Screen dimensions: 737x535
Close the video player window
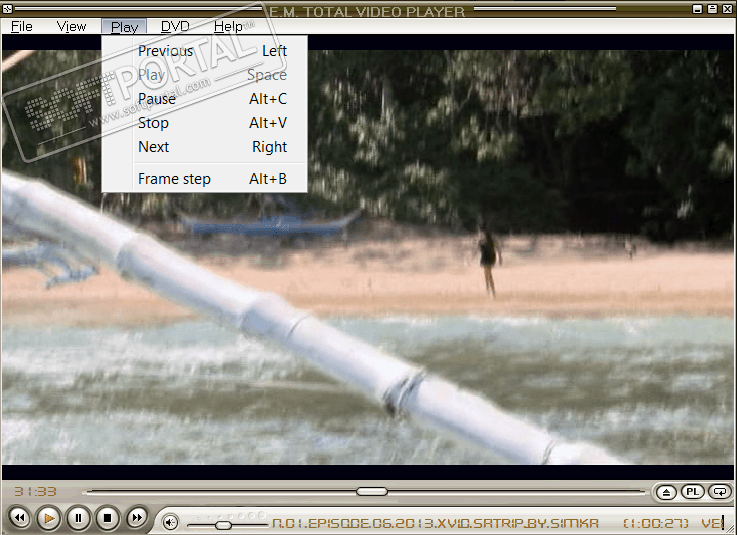[x=727, y=8]
